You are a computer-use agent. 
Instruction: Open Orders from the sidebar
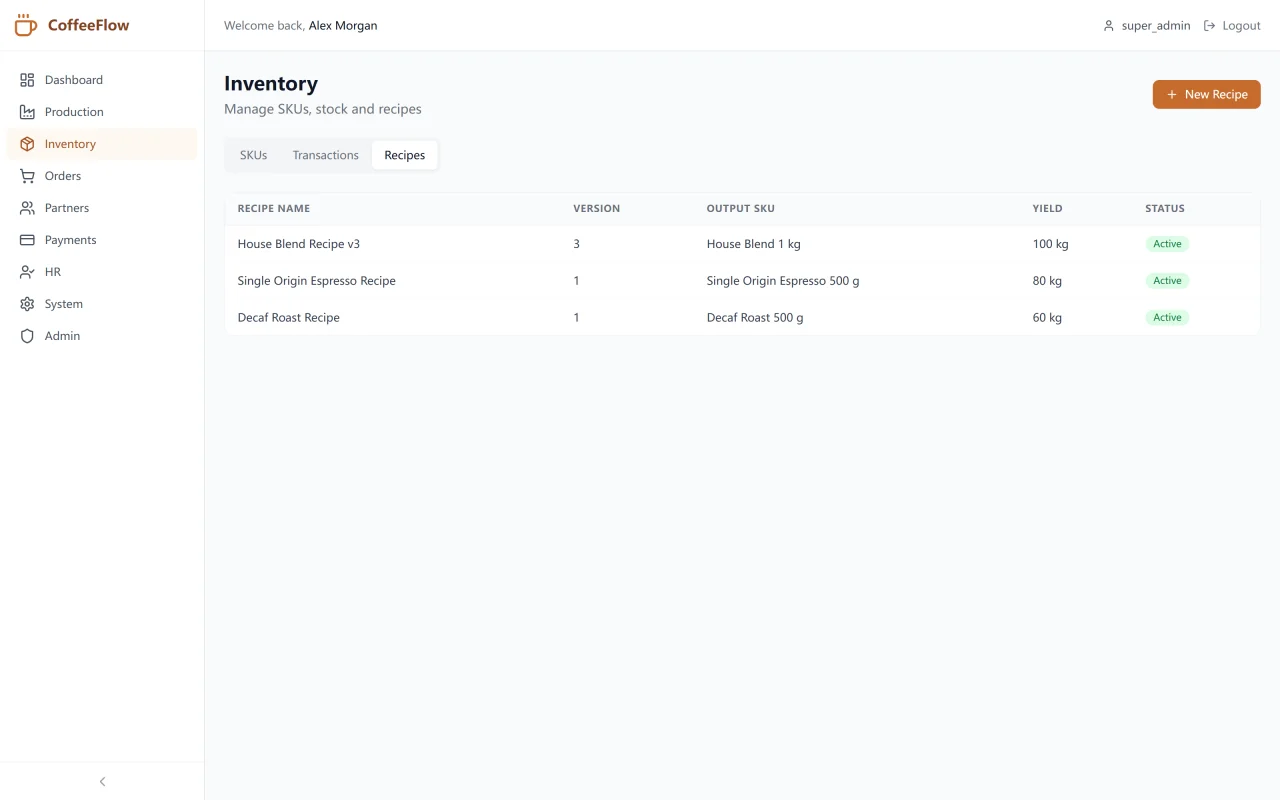102,176
